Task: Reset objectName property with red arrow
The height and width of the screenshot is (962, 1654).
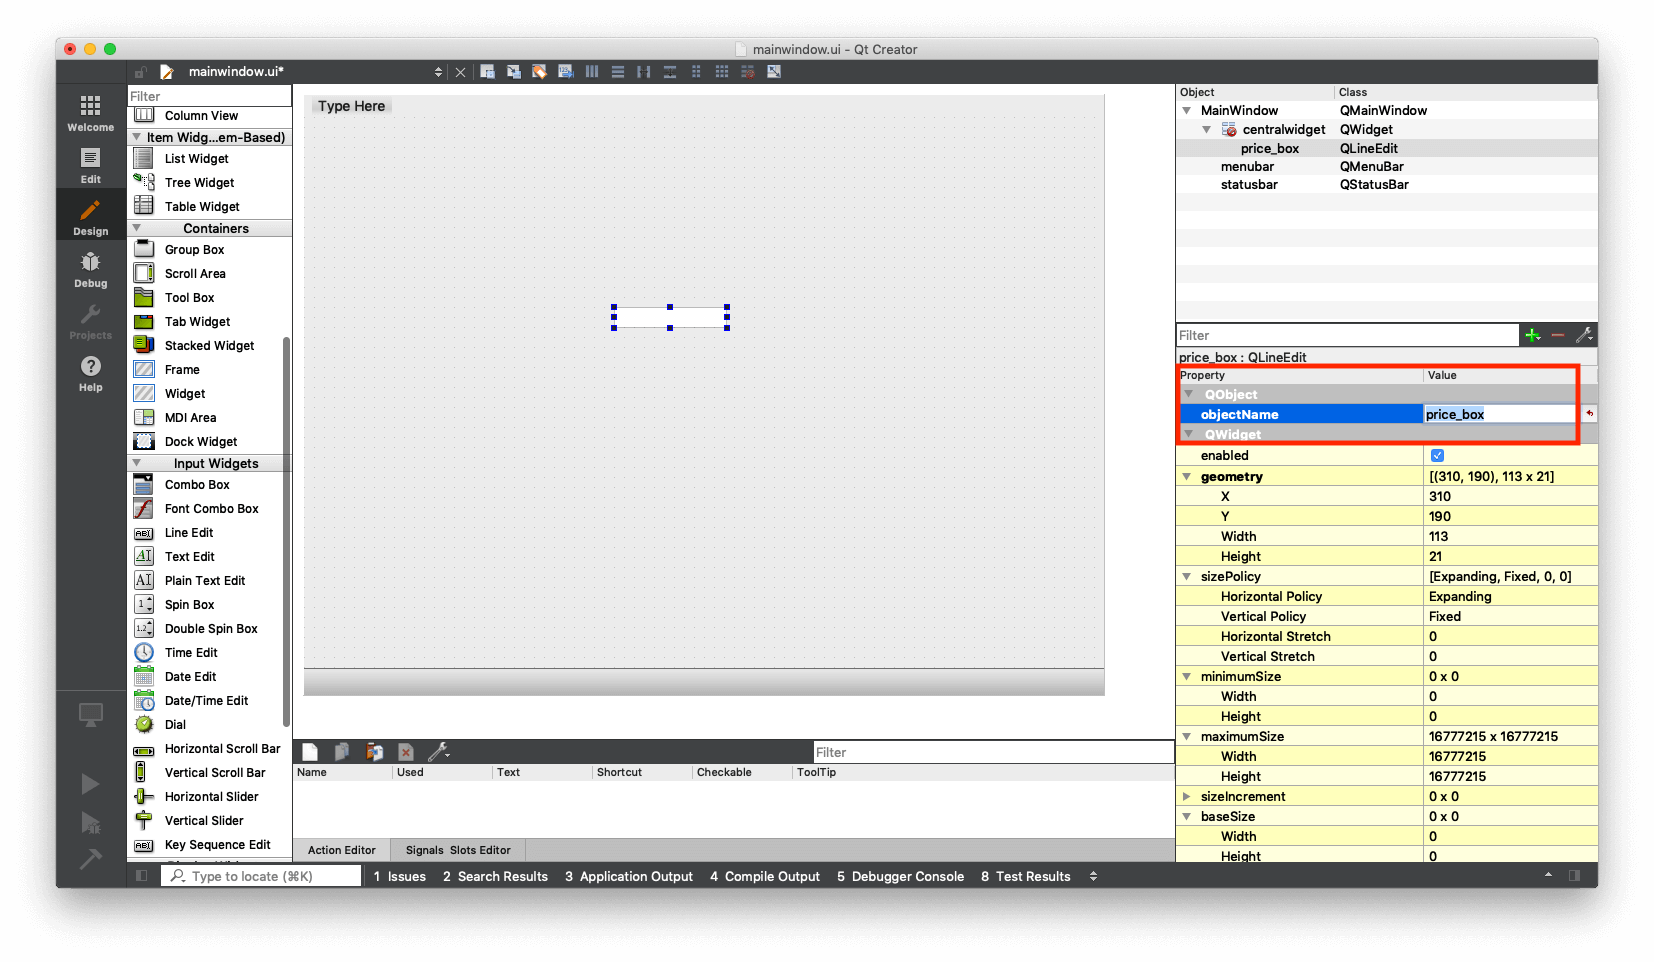Action: pos(1589,414)
